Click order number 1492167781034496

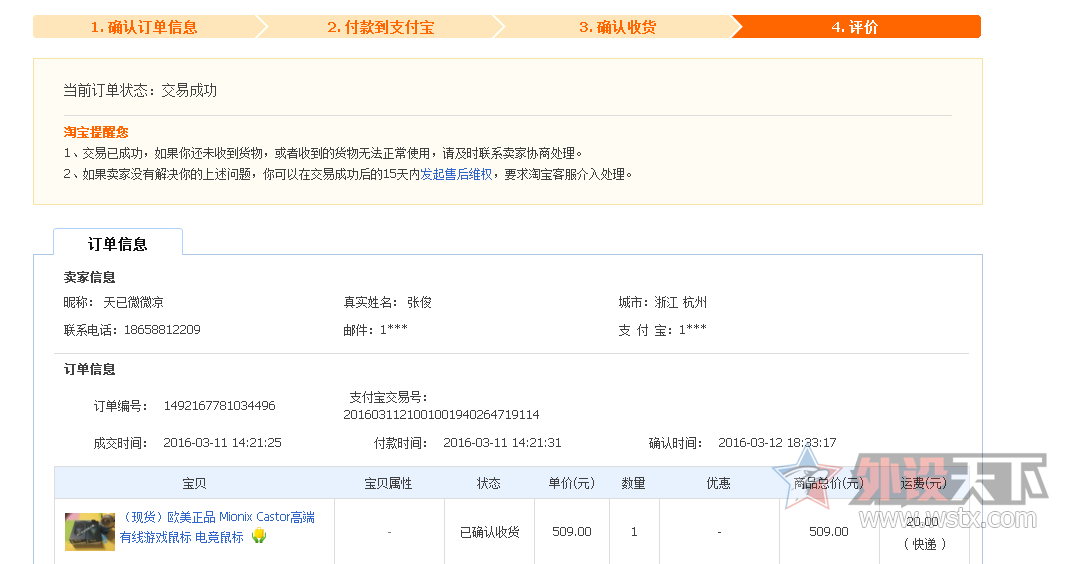tap(219, 405)
